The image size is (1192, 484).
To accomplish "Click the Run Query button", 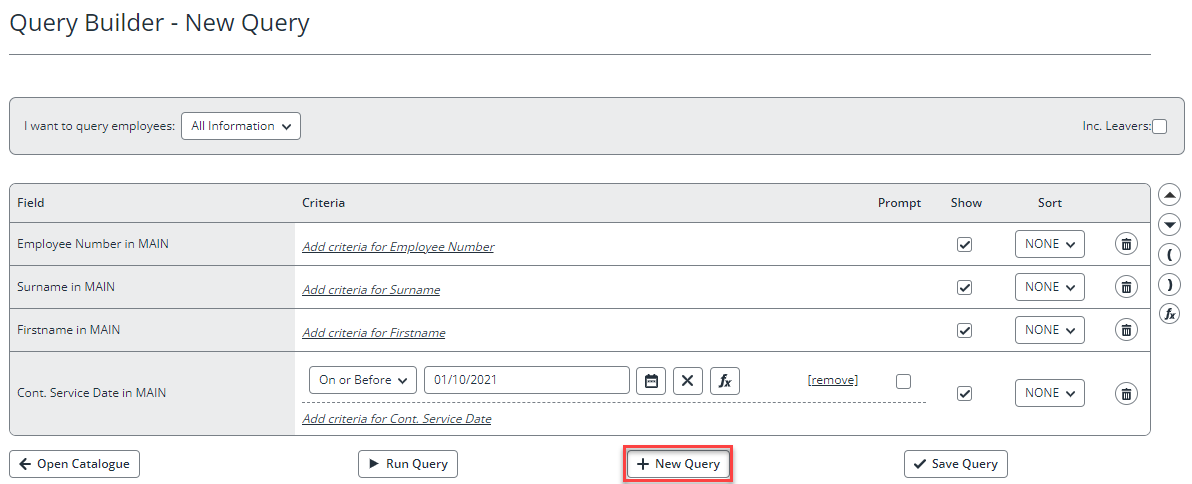I will (408, 464).
